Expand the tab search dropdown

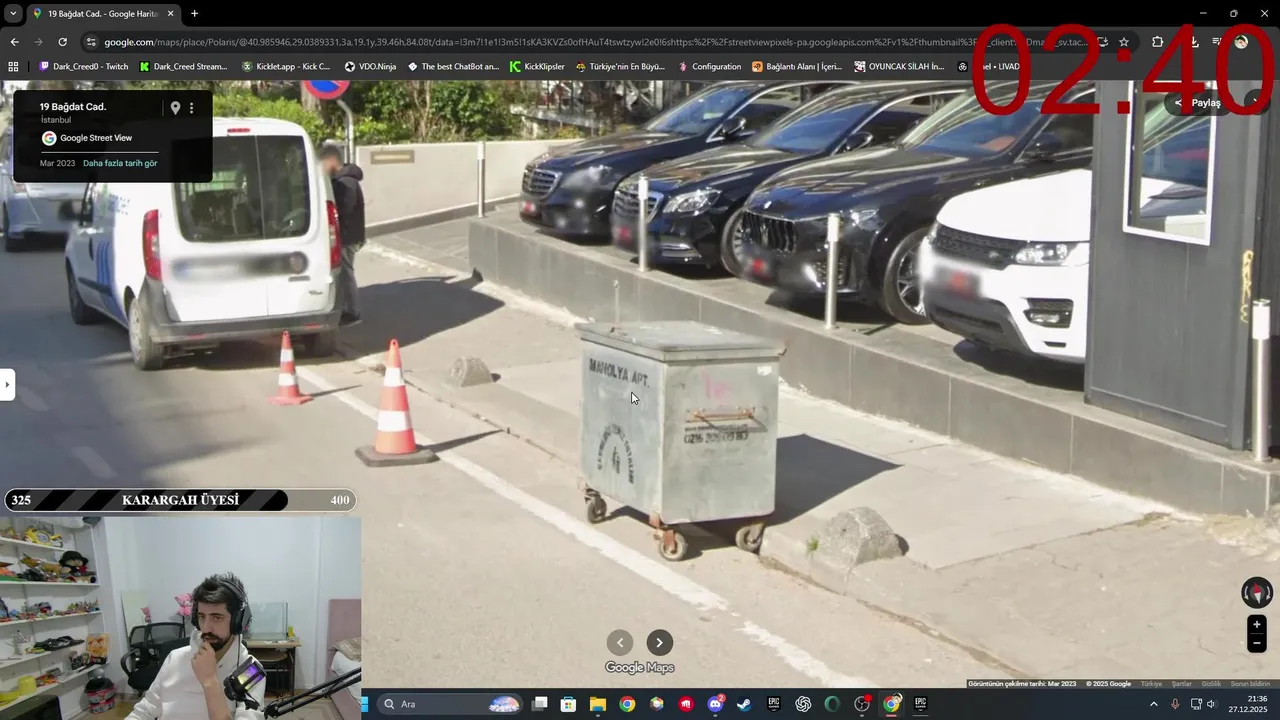[13, 13]
